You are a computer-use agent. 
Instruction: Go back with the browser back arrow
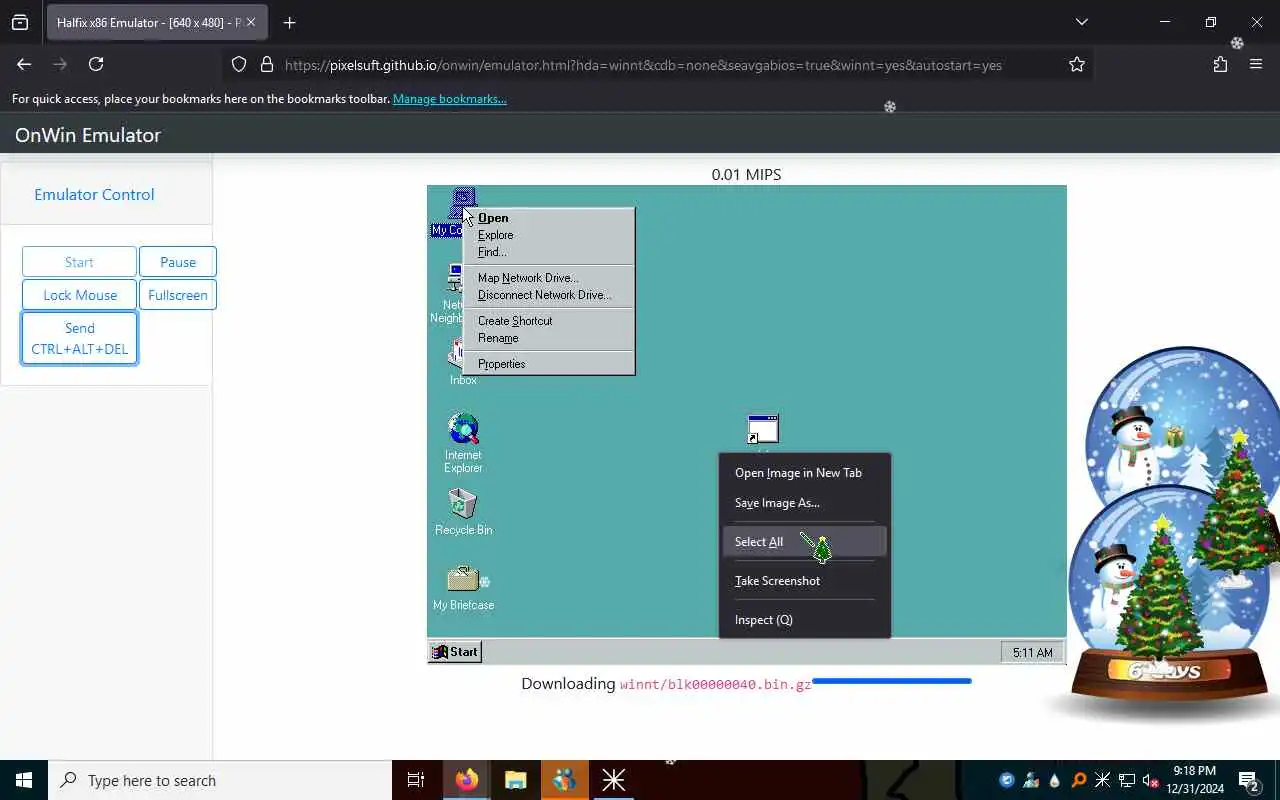[24, 64]
